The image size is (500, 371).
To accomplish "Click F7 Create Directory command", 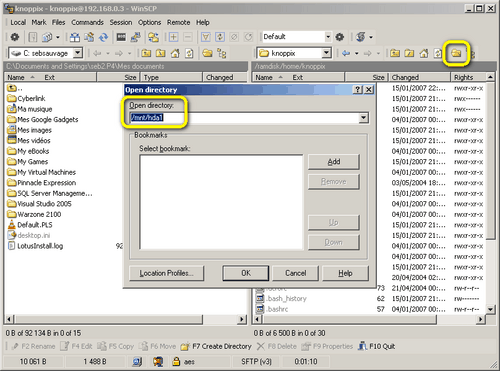I will coord(216,346).
